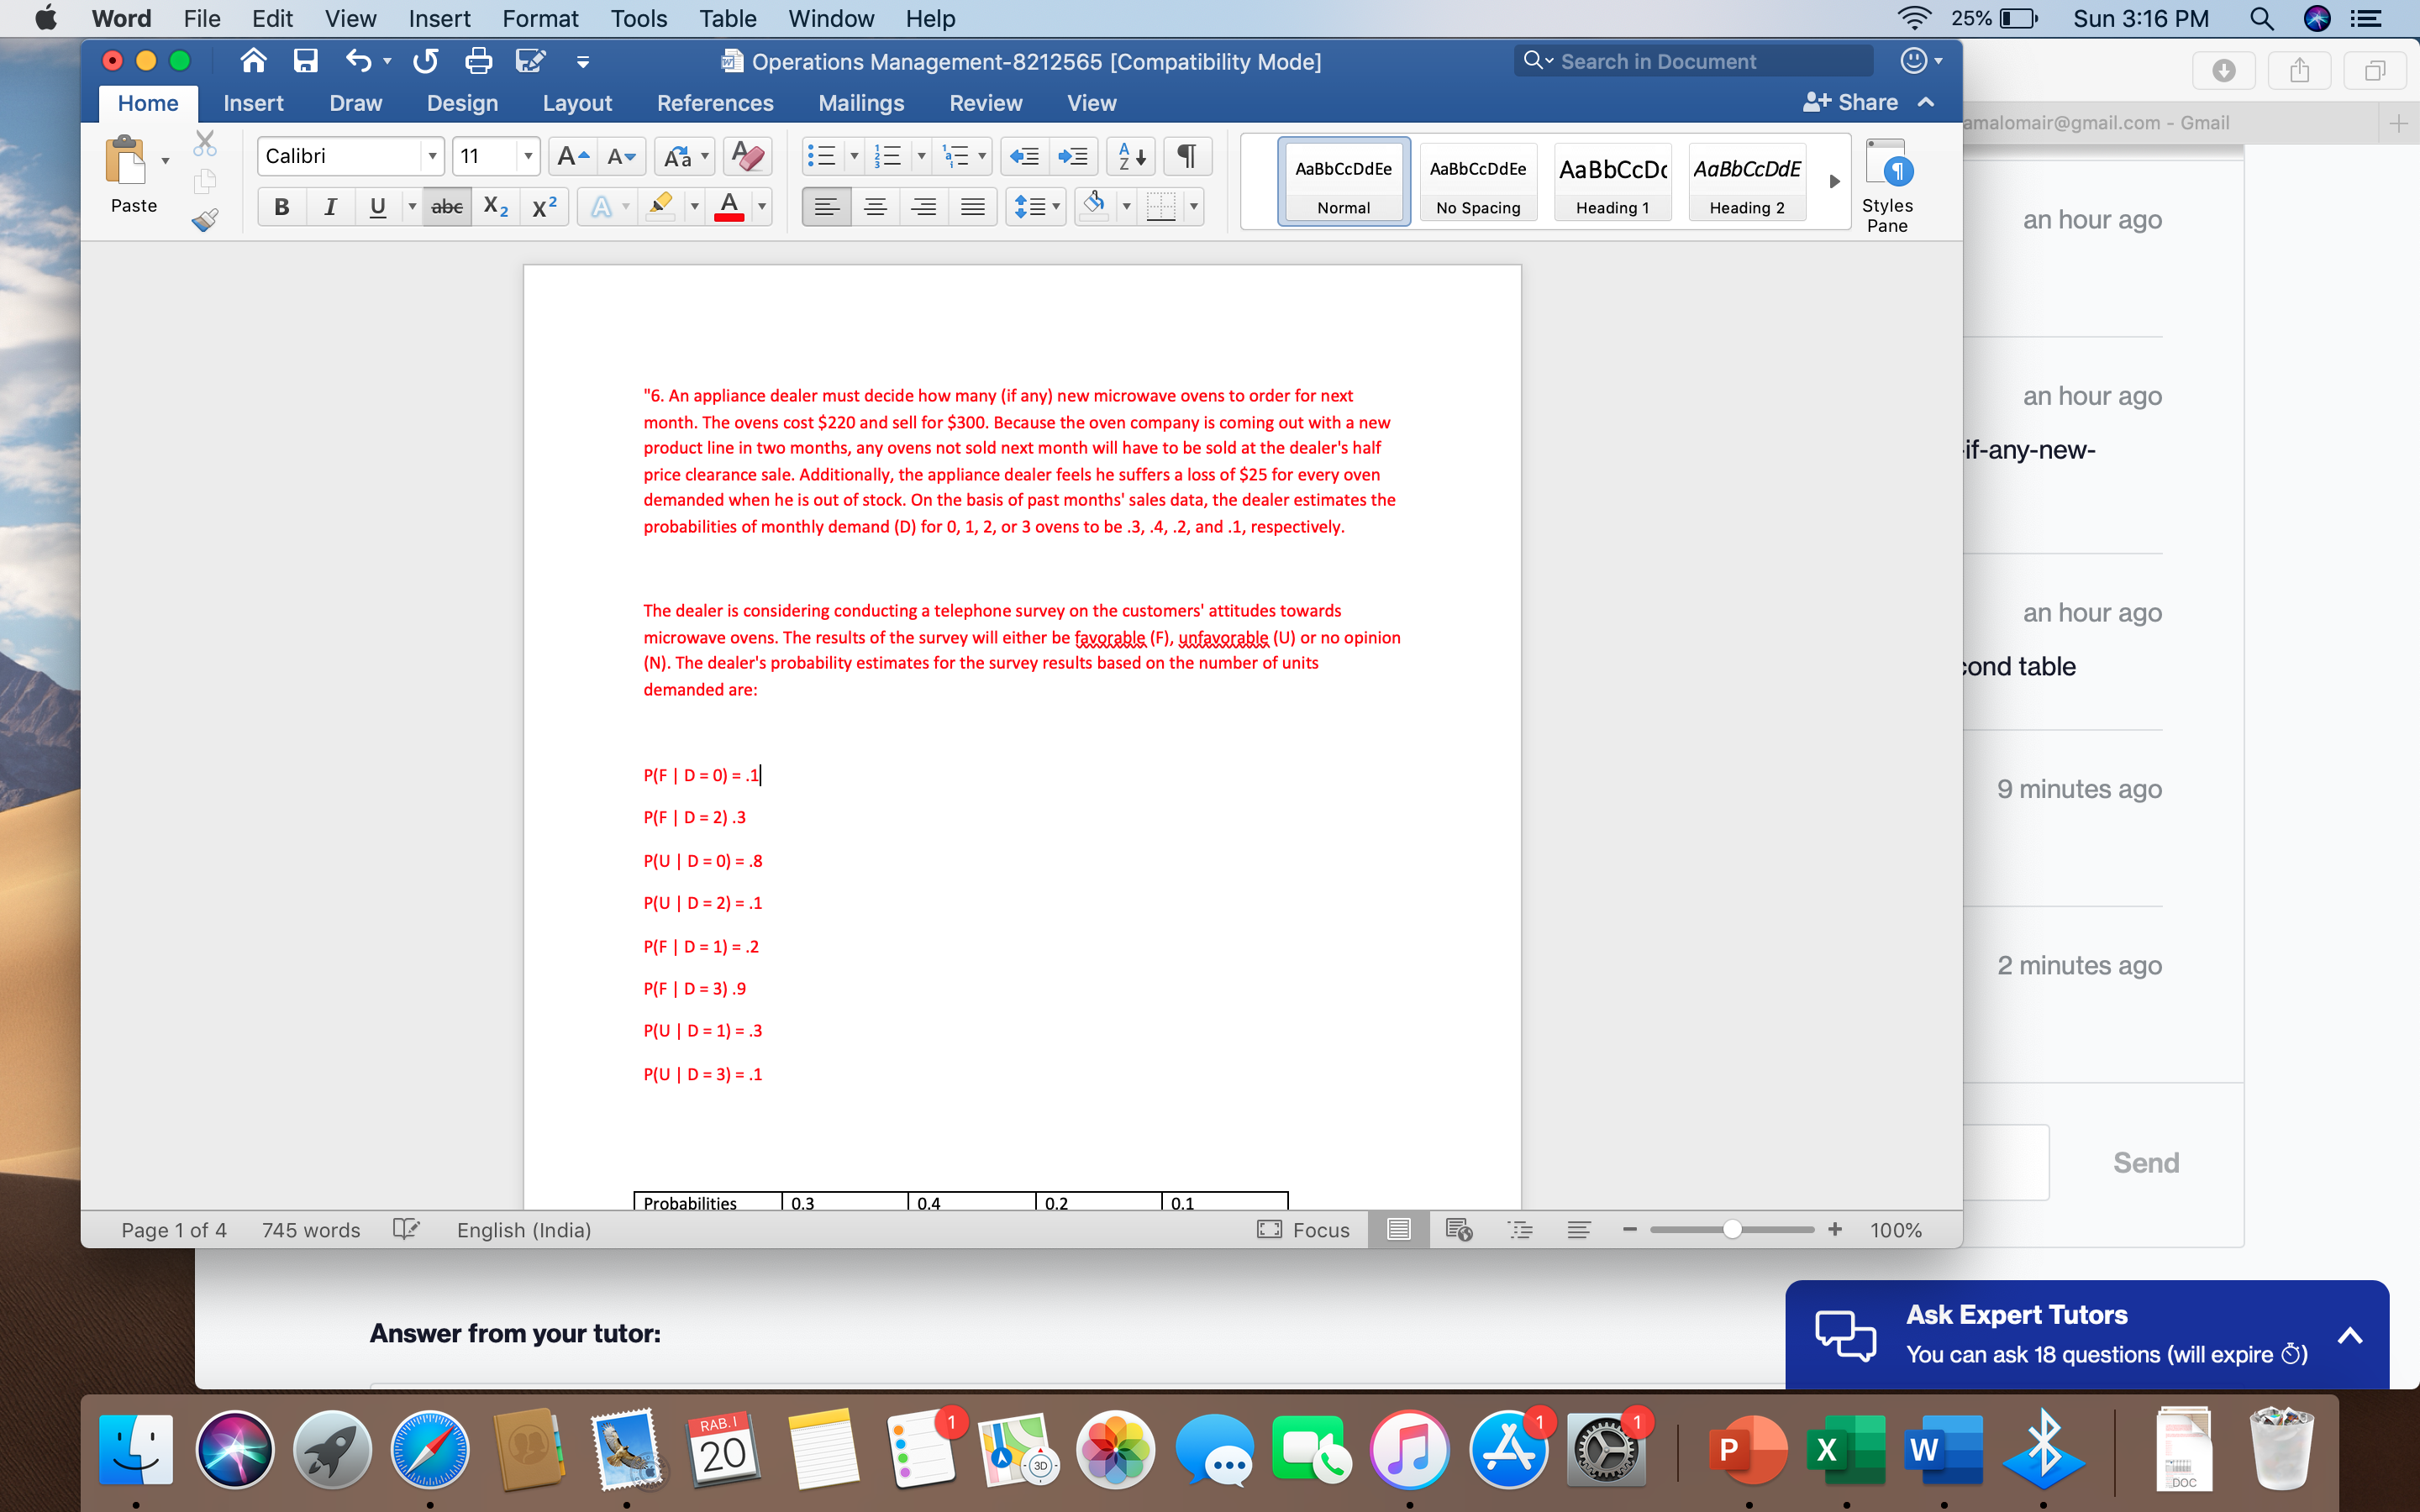Switch to the References ribbon tab
Viewport: 2420px width, 1512px height.
coord(715,103)
